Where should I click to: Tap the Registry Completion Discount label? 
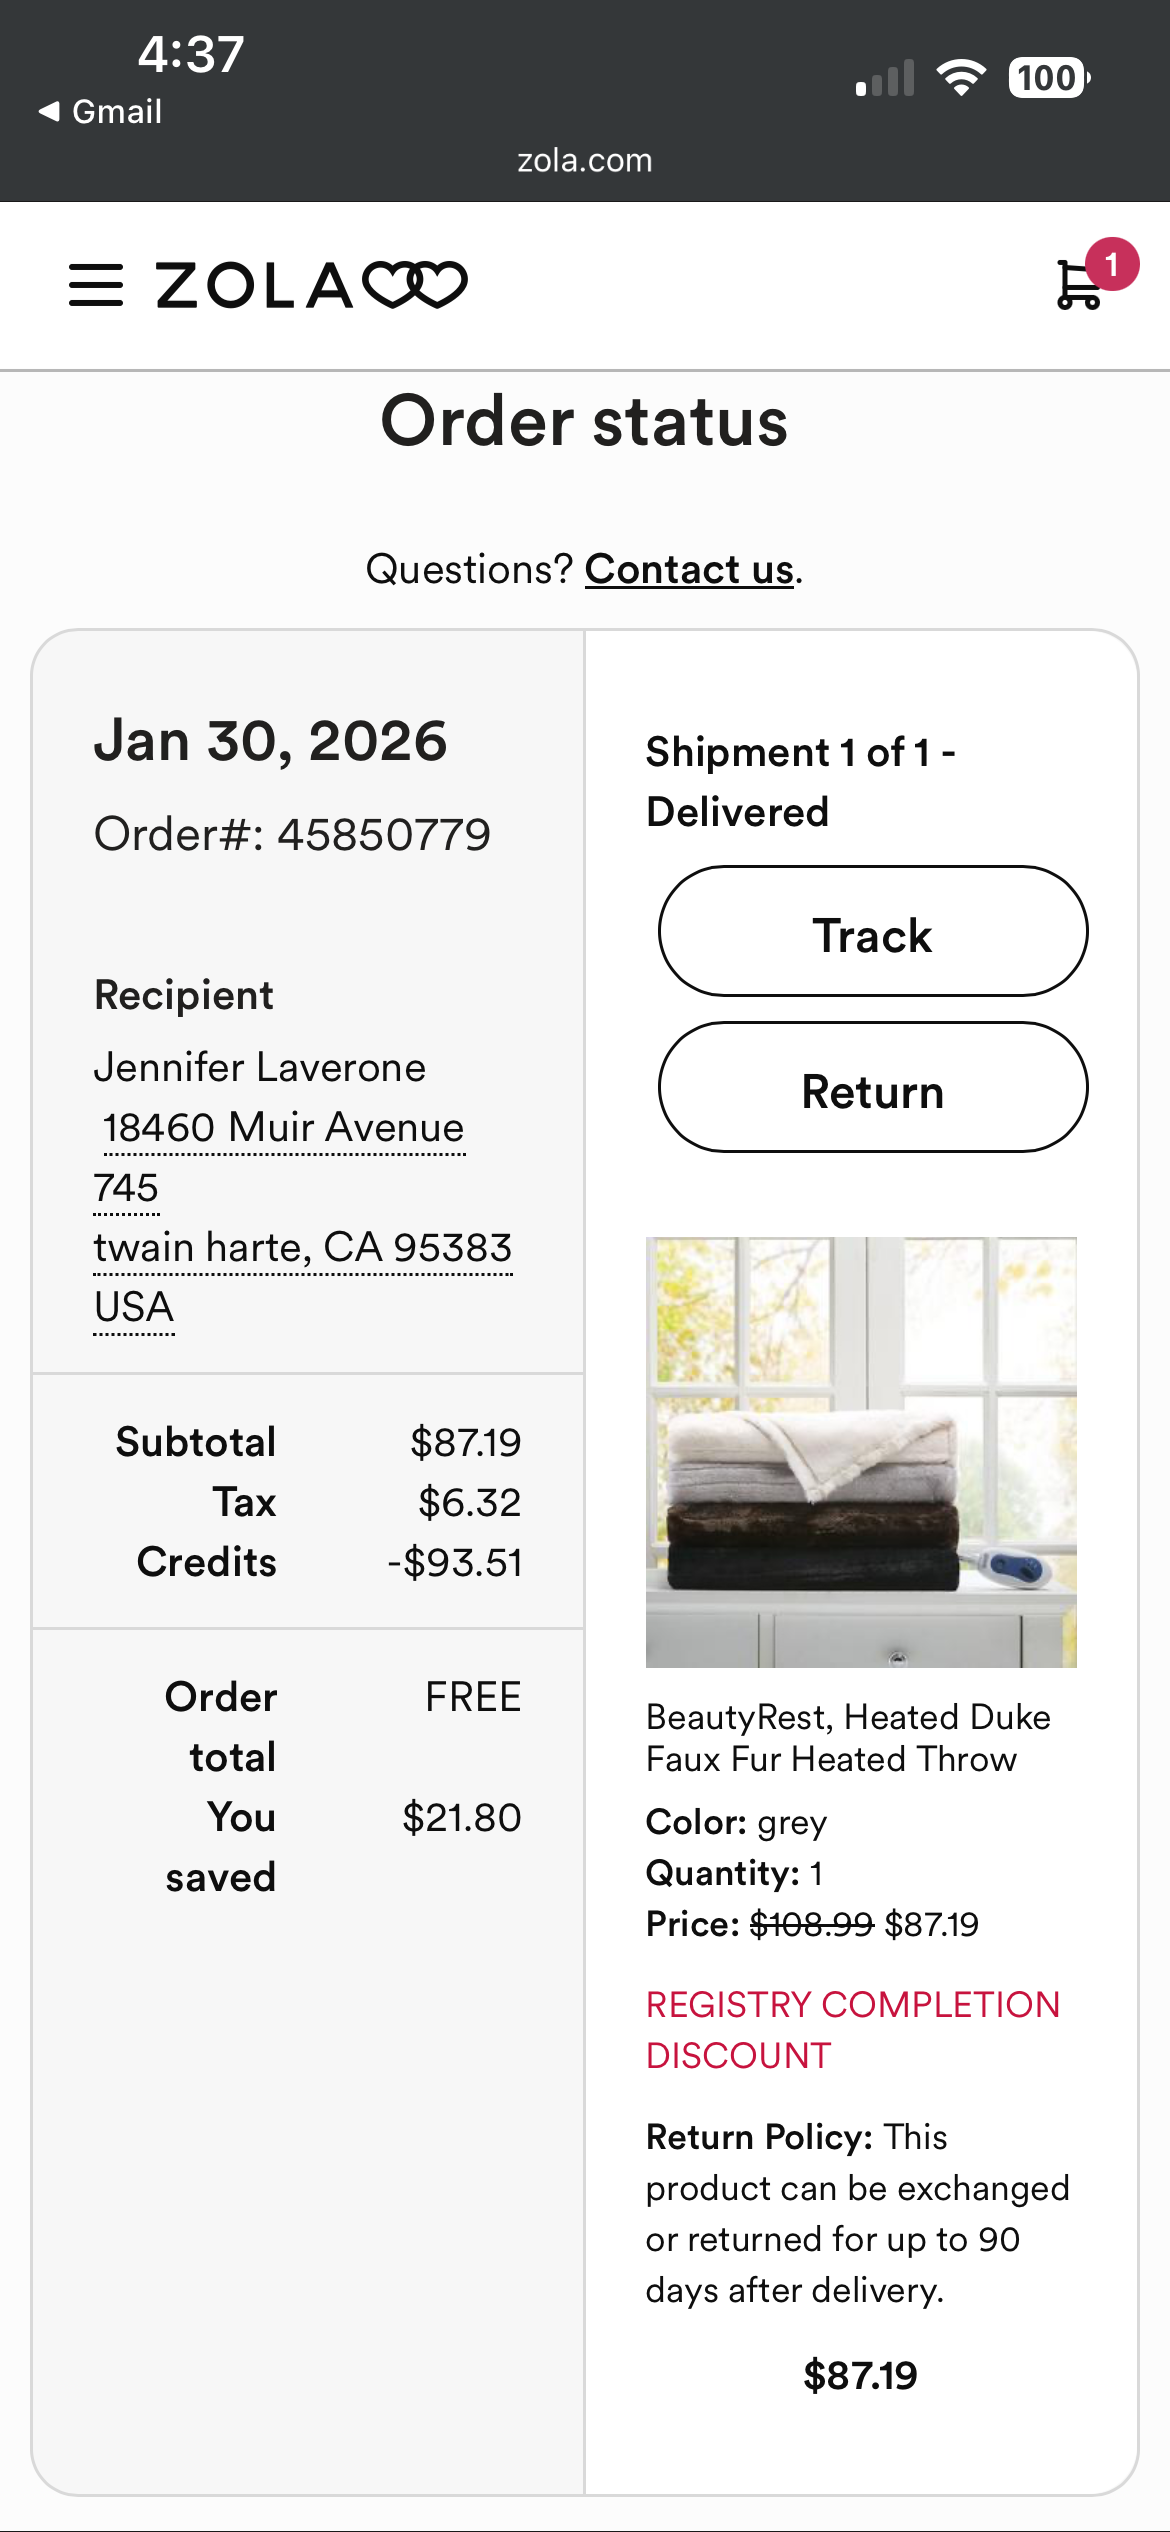coord(853,2030)
